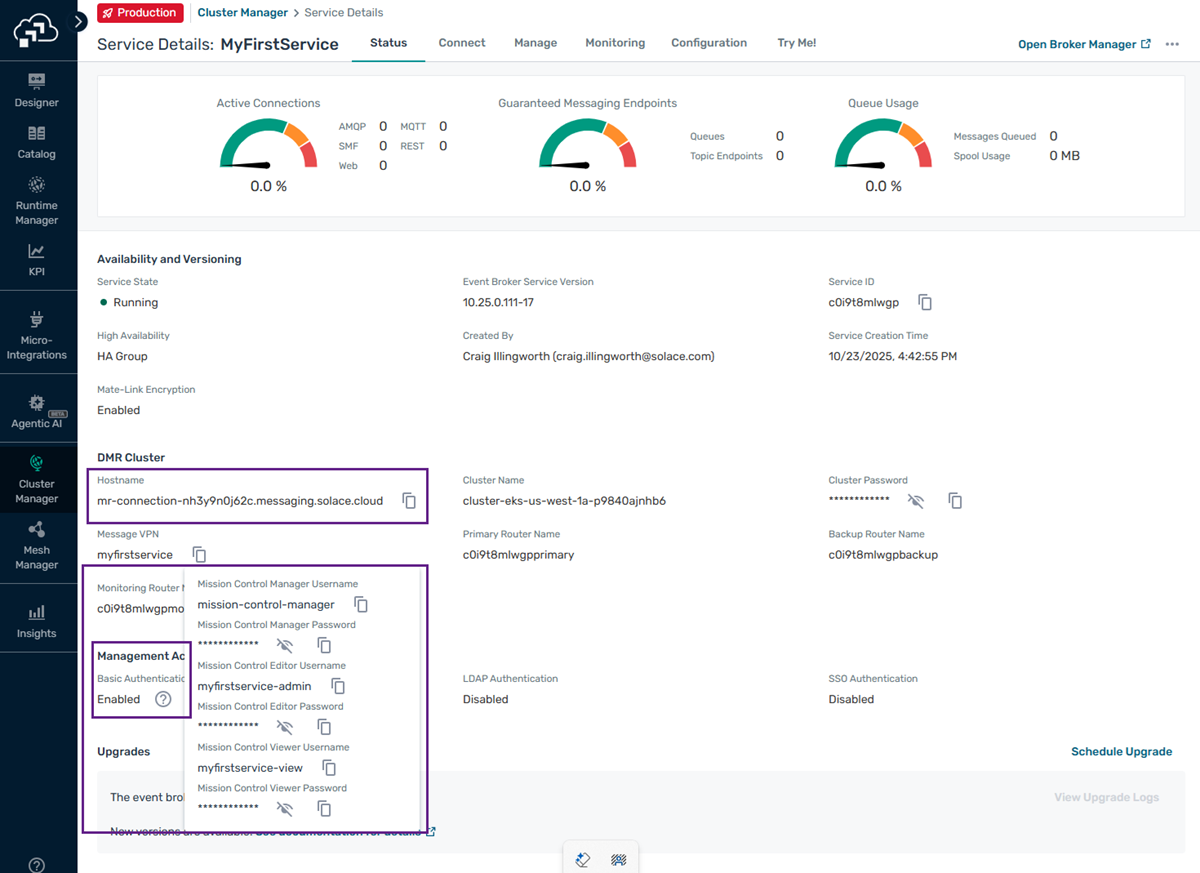This screenshot has width=1200, height=873.
Task: Open the Catalog sidebar icon
Action: tap(36, 141)
